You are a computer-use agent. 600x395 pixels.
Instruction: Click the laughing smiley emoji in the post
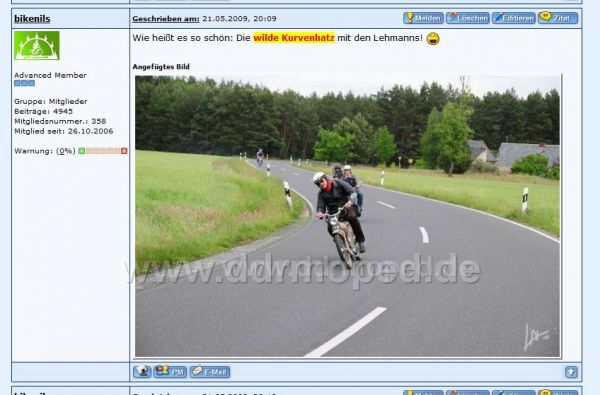(x=433, y=39)
